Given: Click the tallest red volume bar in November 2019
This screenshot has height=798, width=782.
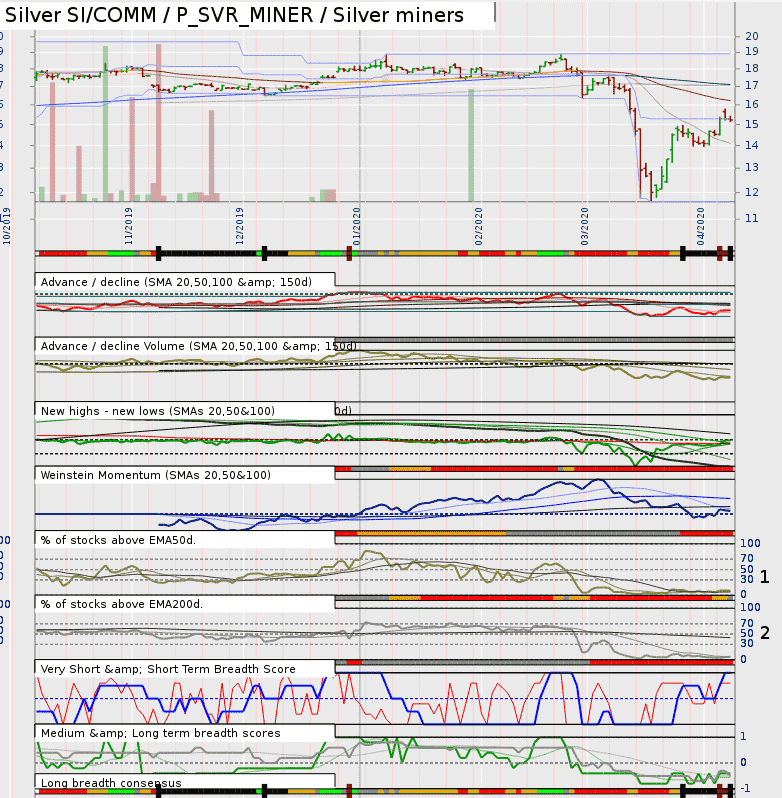Looking at the screenshot, I should [159, 123].
